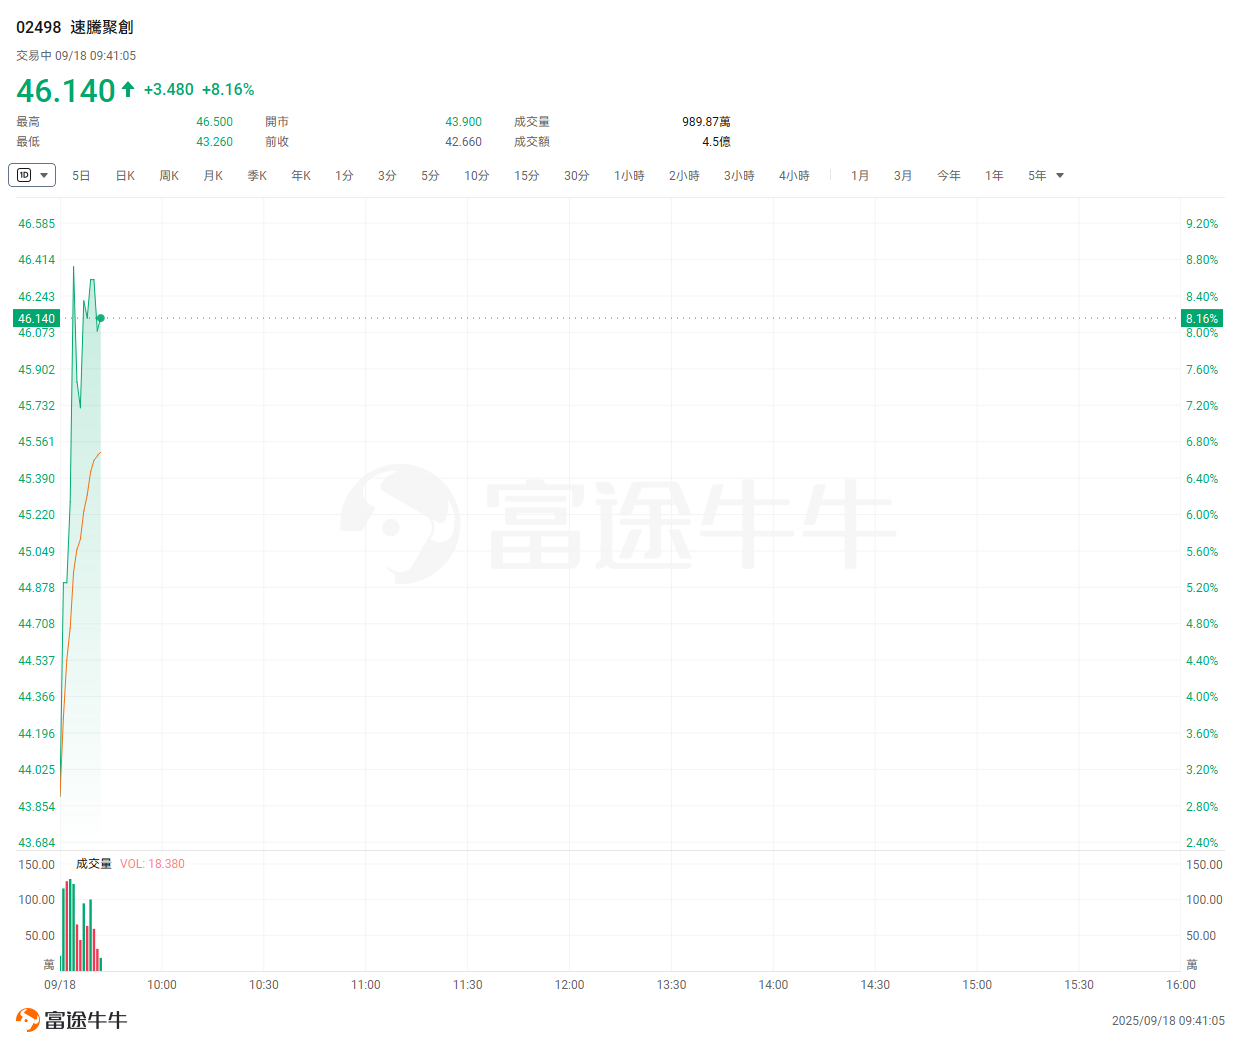Choose the 15分 interval

(x=527, y=176)
